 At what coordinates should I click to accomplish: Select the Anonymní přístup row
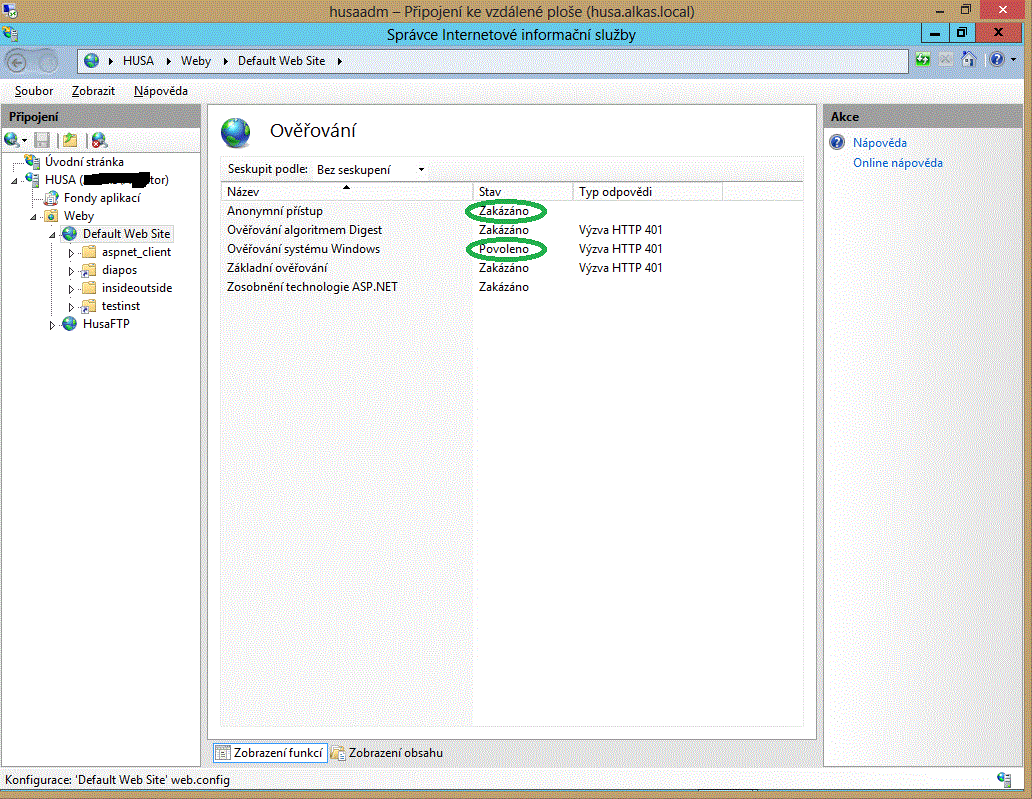coord(275,211)
